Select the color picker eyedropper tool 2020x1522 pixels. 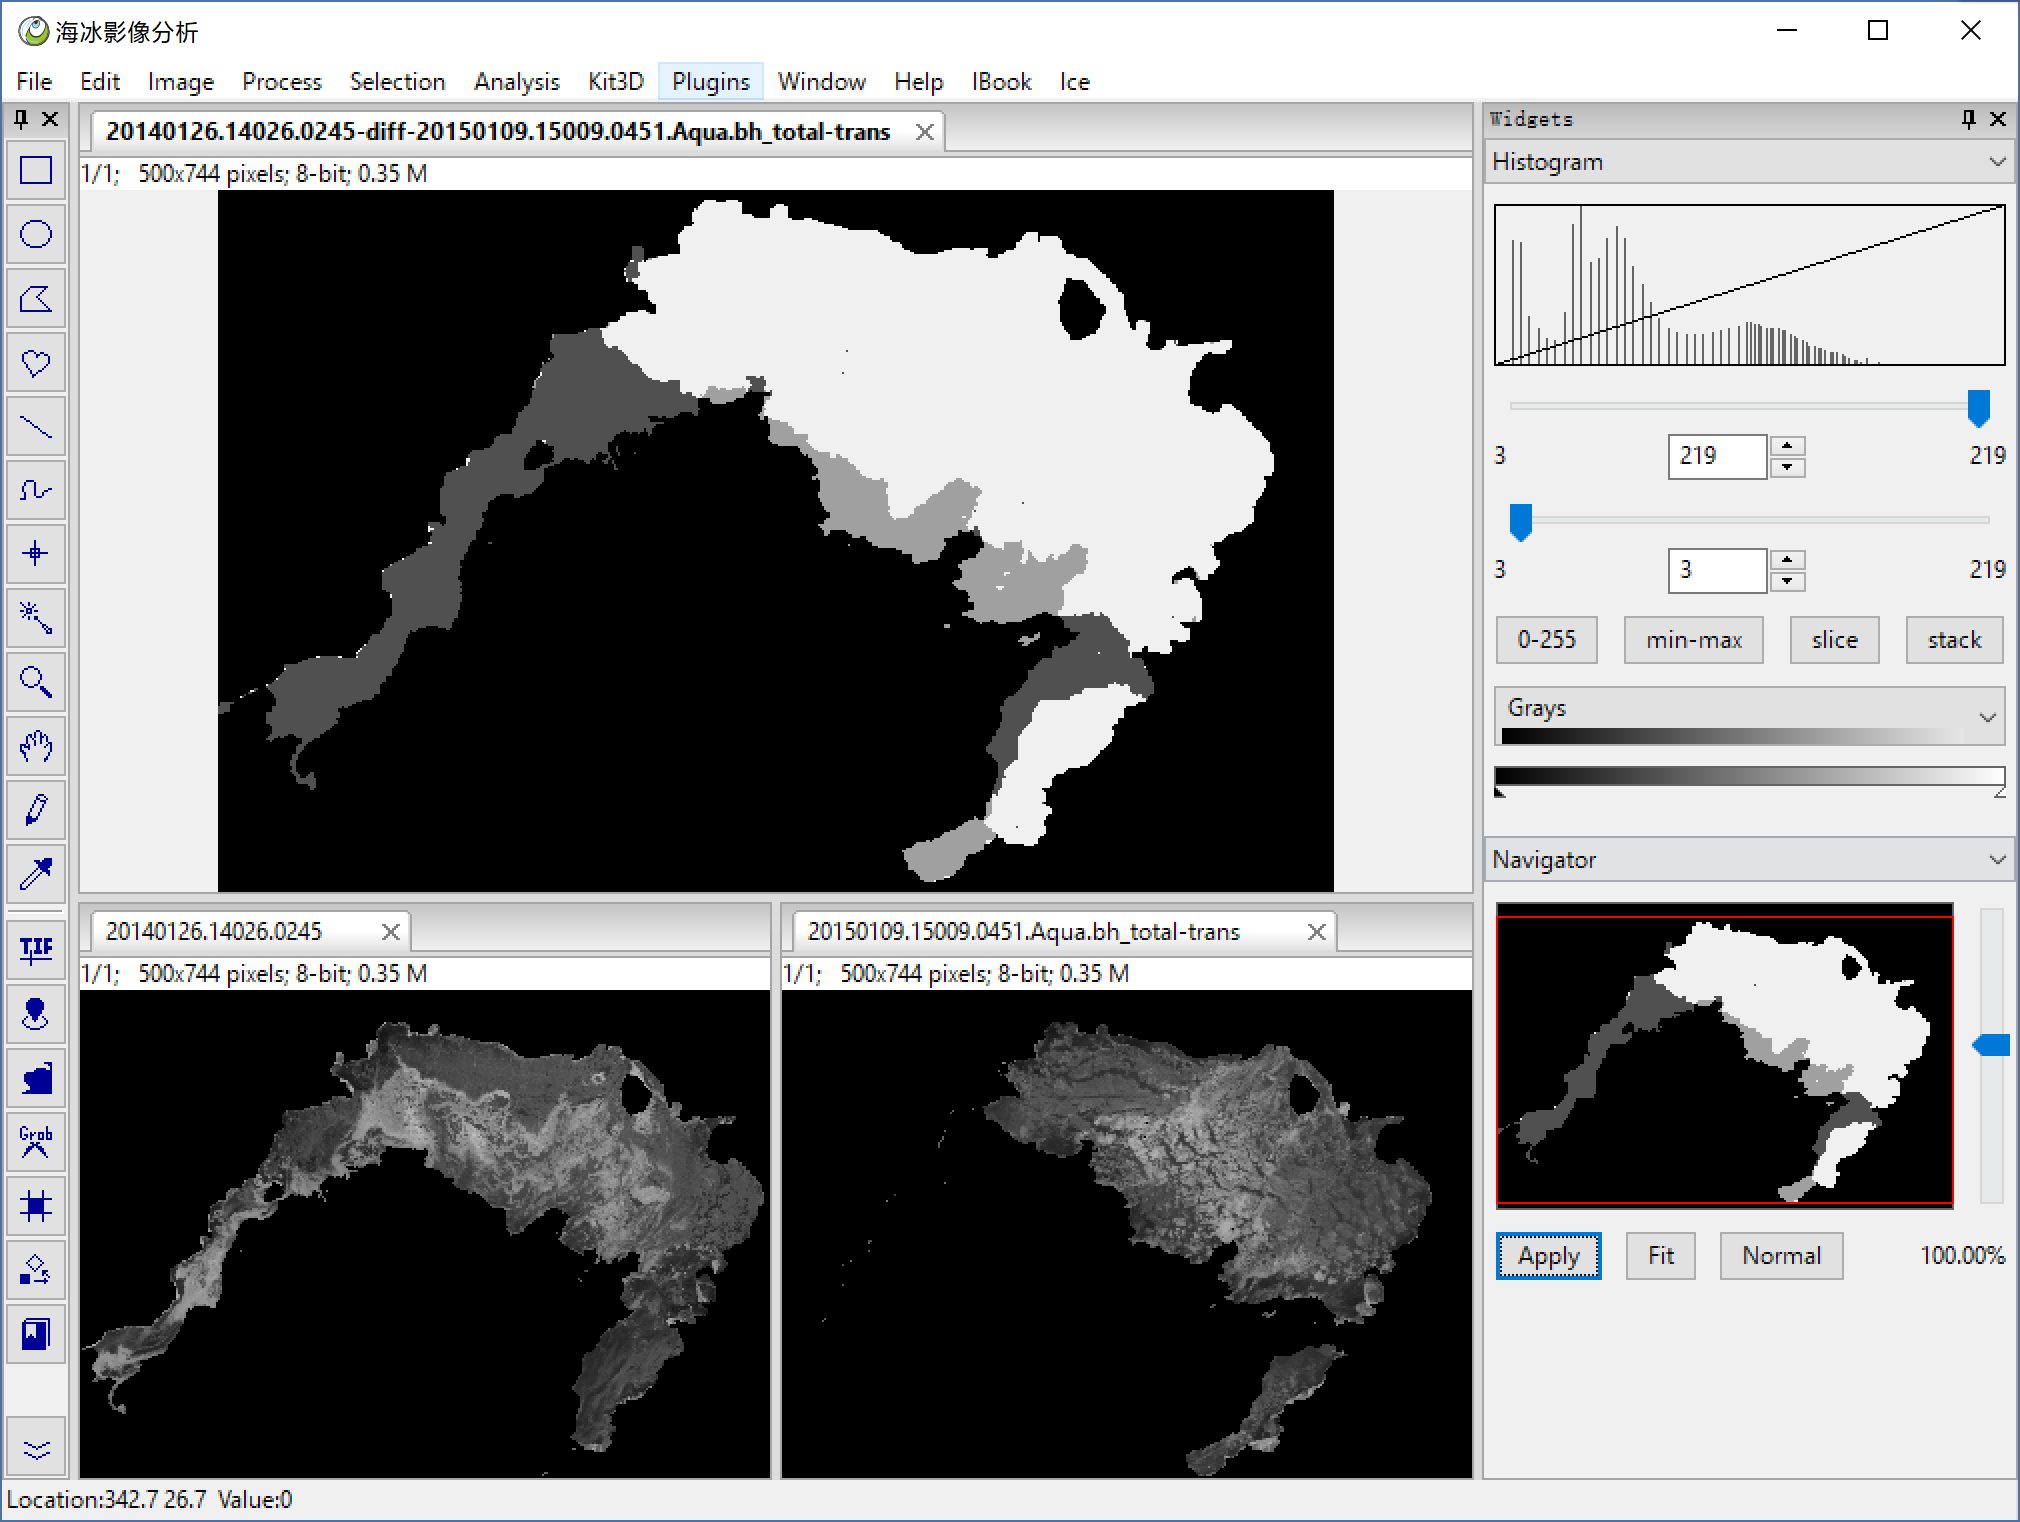click(36, 874)
